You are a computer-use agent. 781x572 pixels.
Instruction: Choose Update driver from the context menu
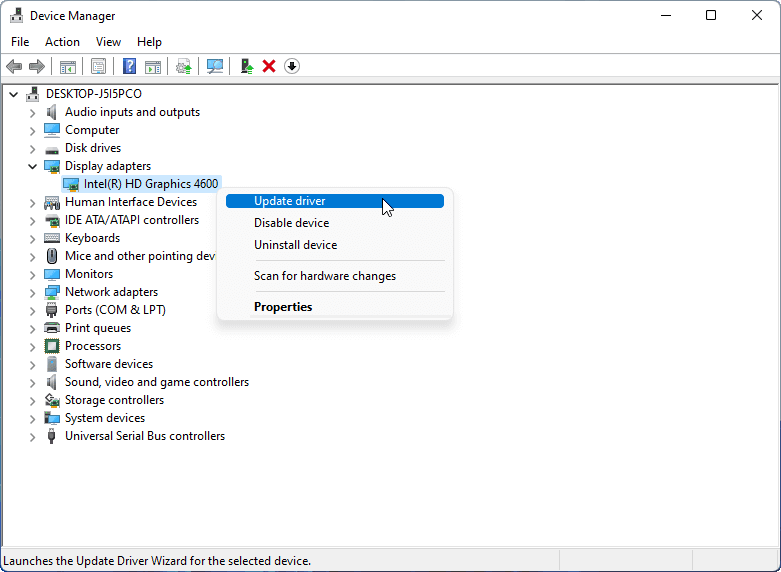click(x=290, y=201)
